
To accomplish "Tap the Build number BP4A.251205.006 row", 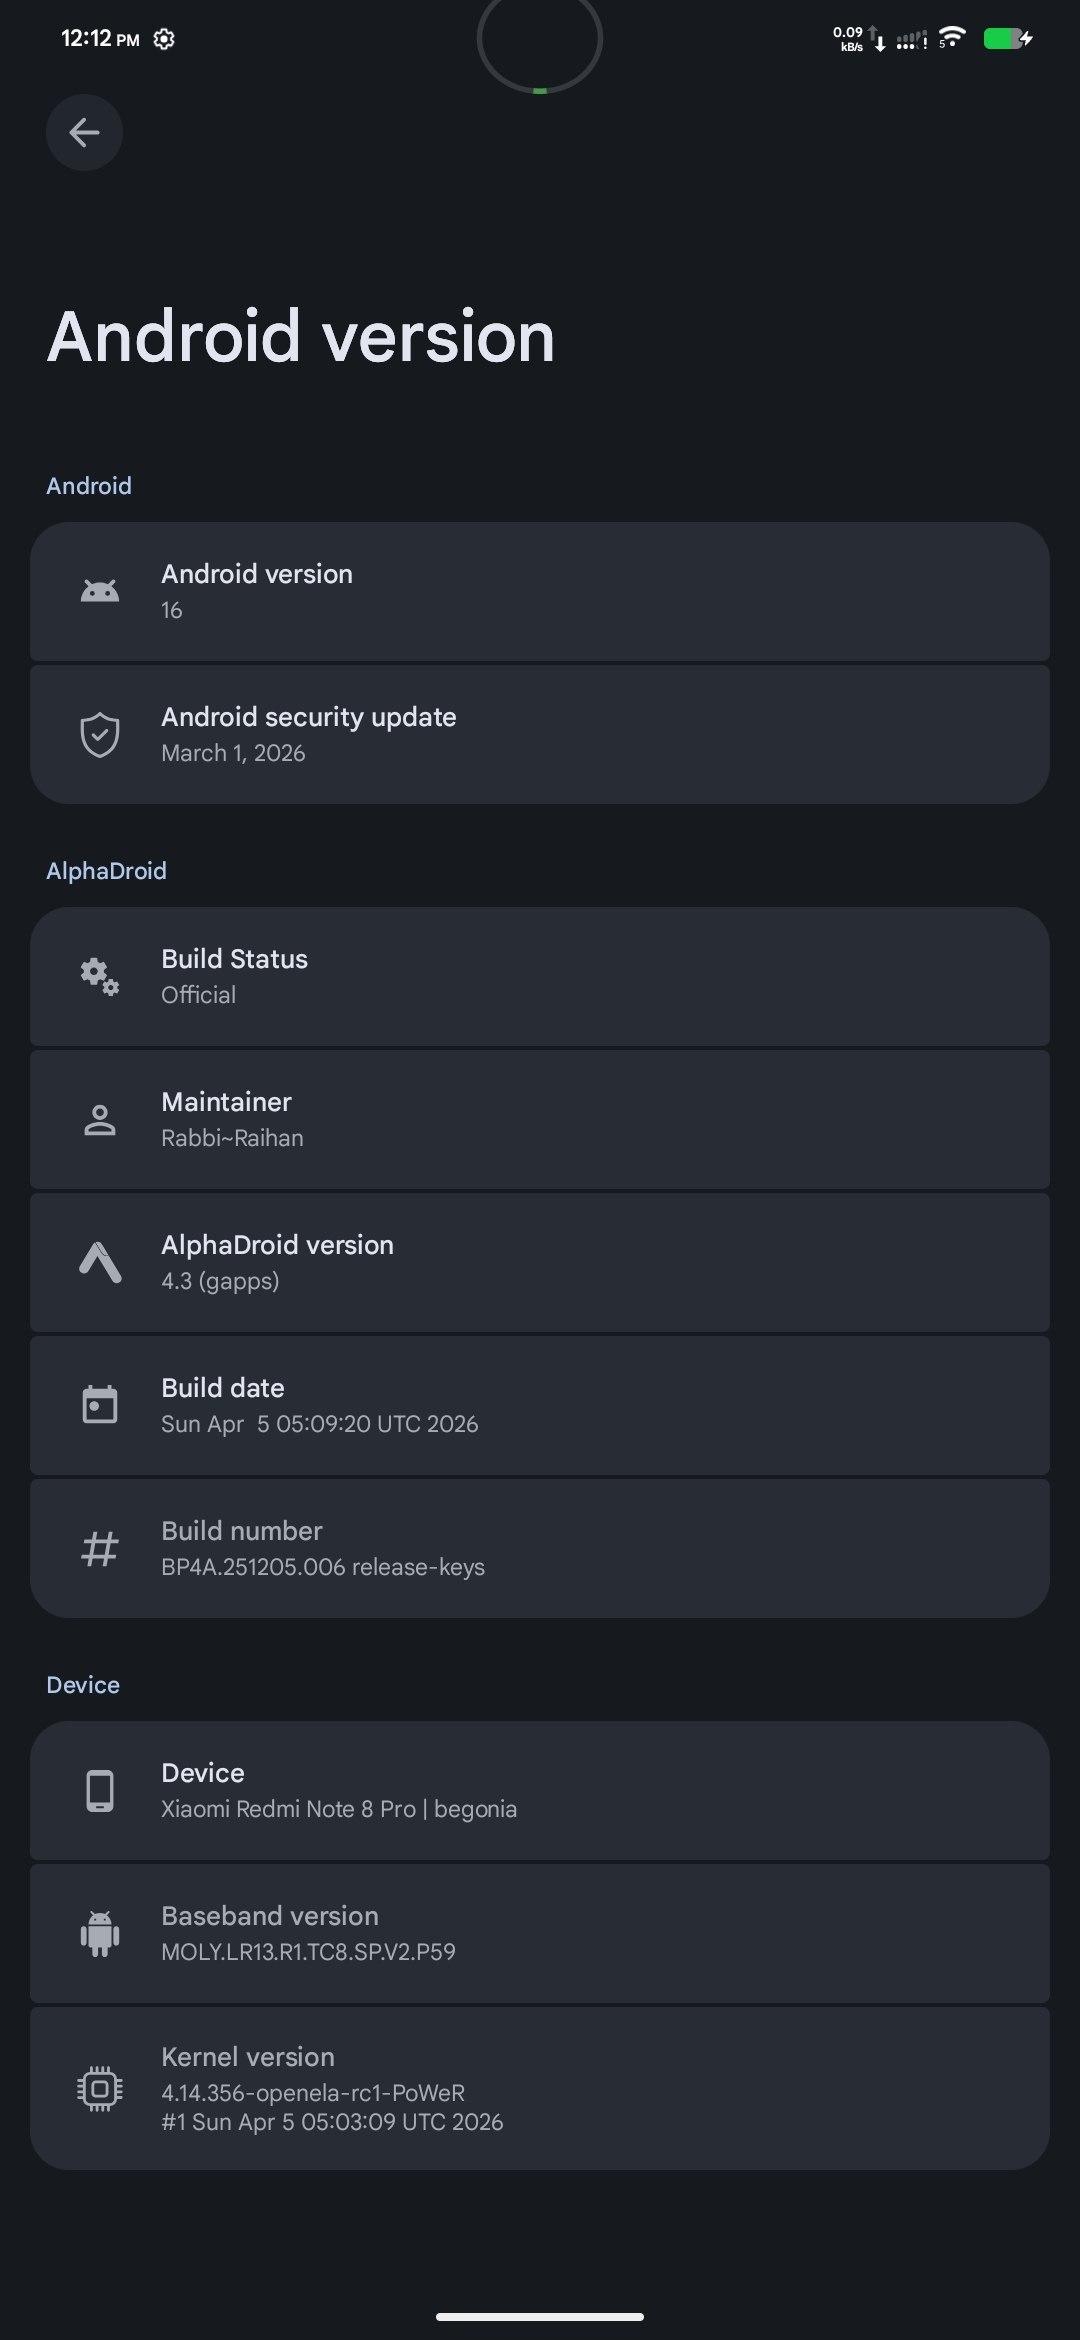I will point(540,1549).
